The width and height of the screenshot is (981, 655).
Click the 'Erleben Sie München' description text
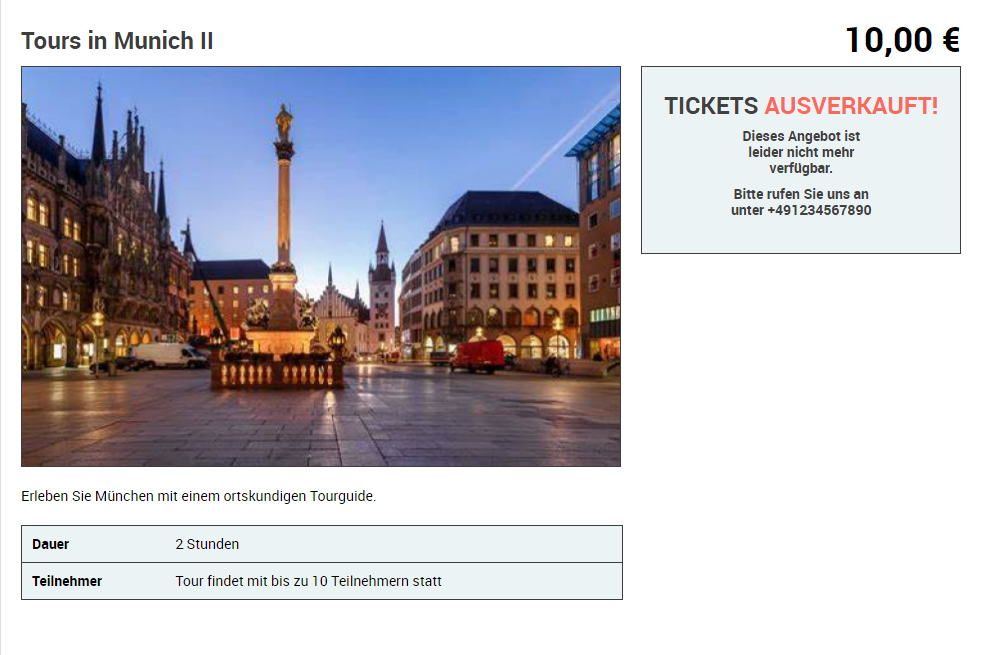[x=199, y=496]
